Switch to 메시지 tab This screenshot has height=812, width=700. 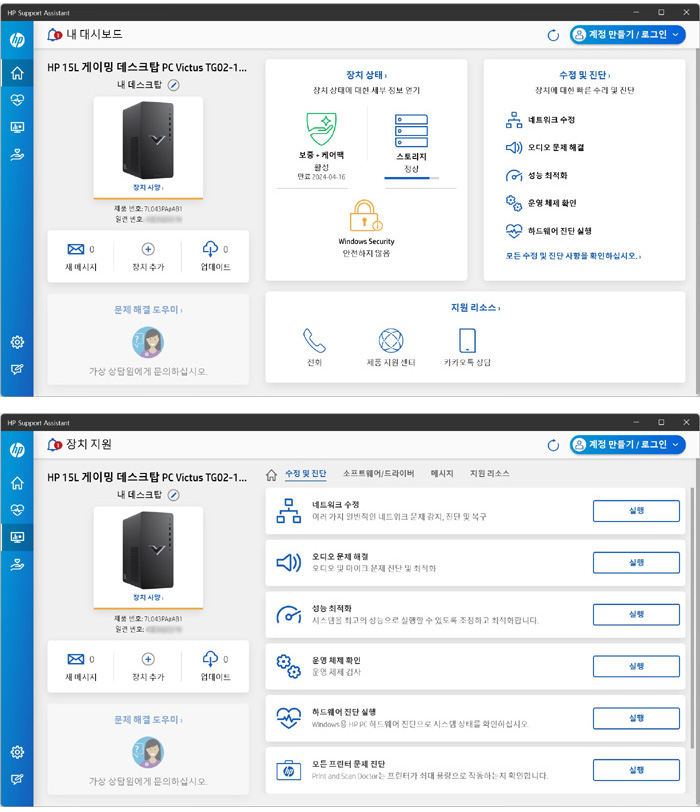pos(442,473)
